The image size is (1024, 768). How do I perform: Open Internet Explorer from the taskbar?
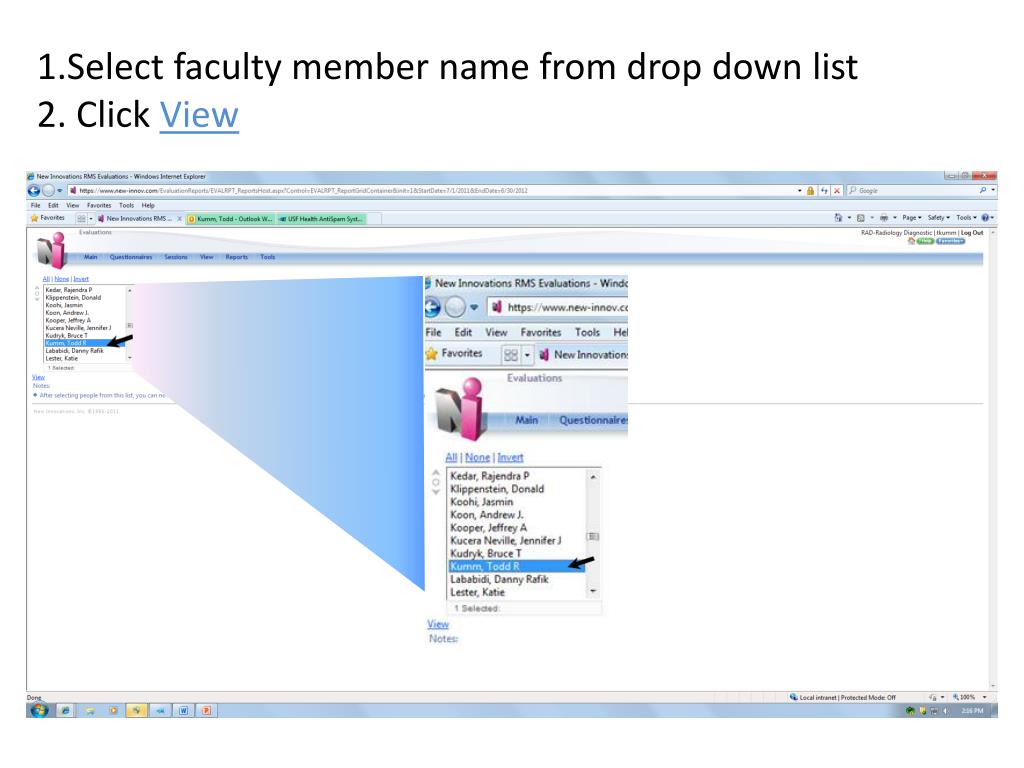point(65,711)
